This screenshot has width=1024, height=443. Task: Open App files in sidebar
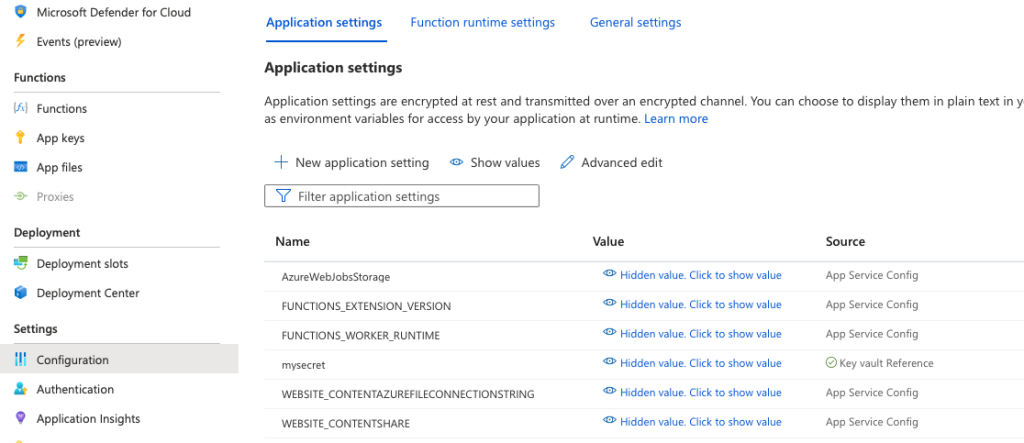[x=59, y=167]
